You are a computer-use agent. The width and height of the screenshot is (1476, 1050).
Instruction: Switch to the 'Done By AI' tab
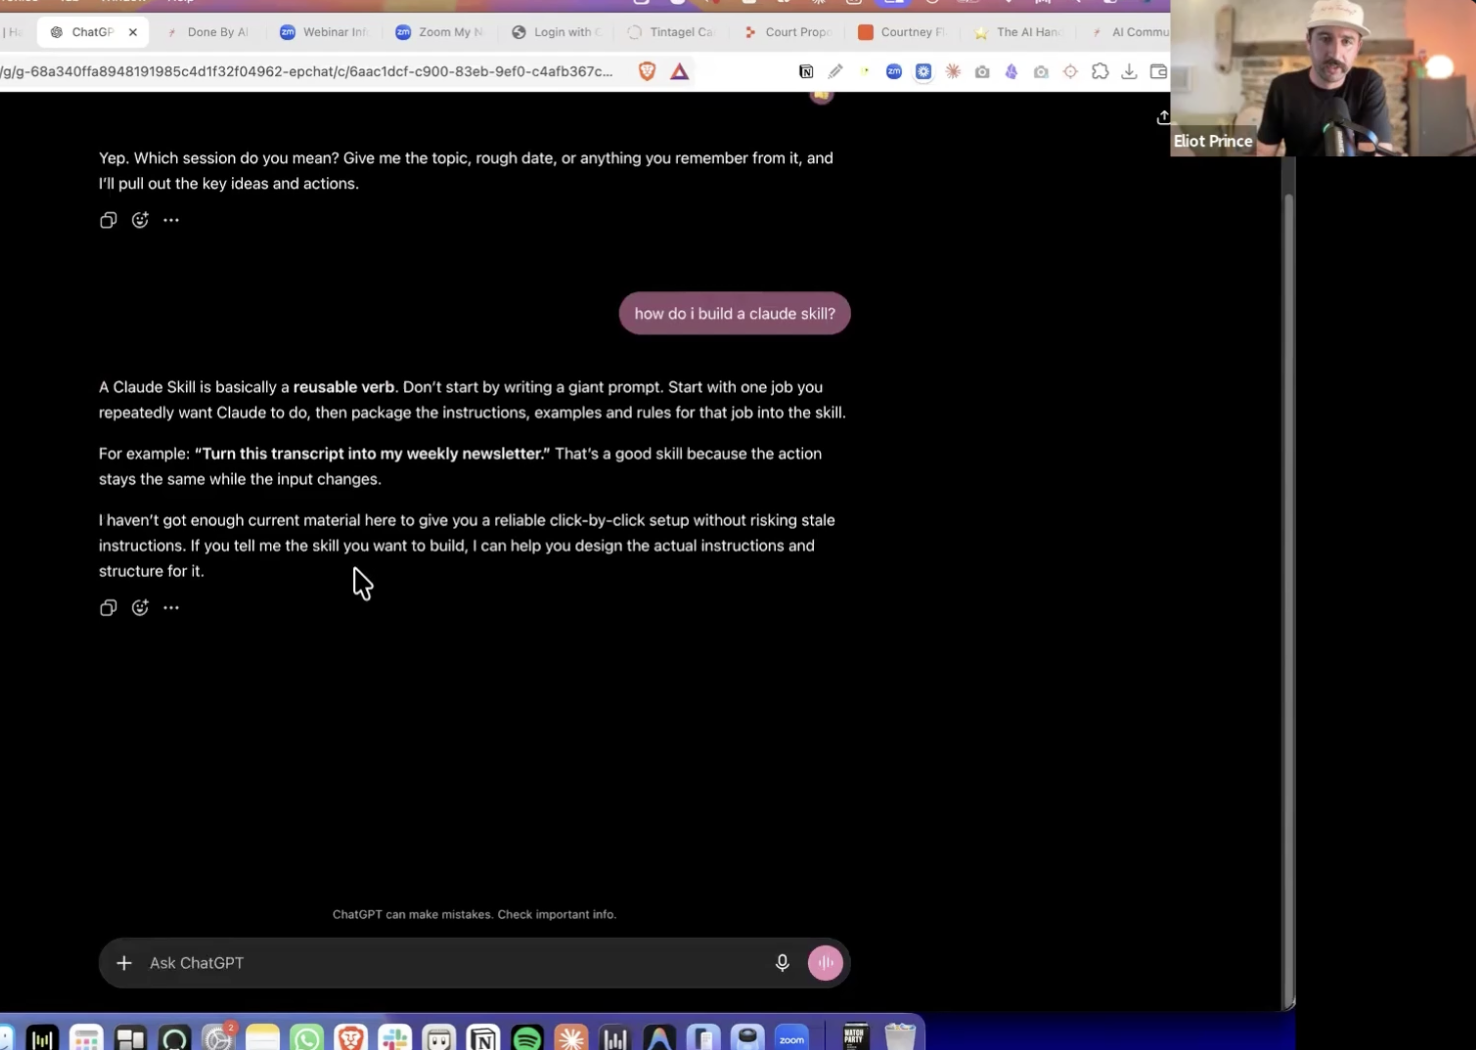click(x=208, y=32)
